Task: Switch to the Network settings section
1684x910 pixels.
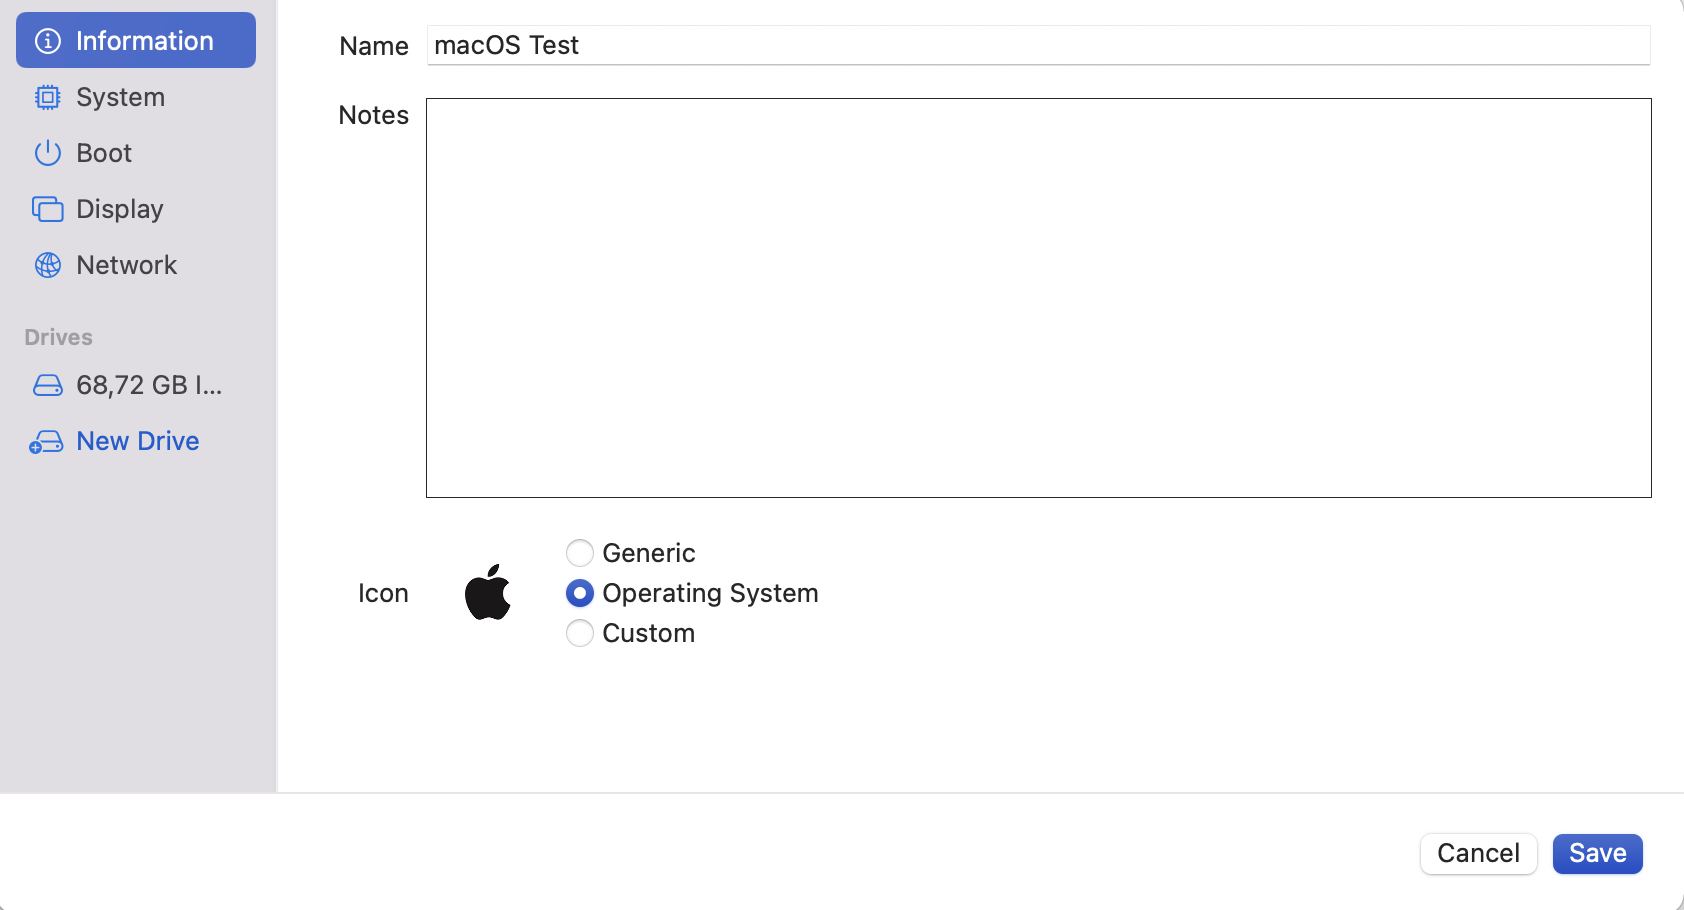Action: [126, 264]
